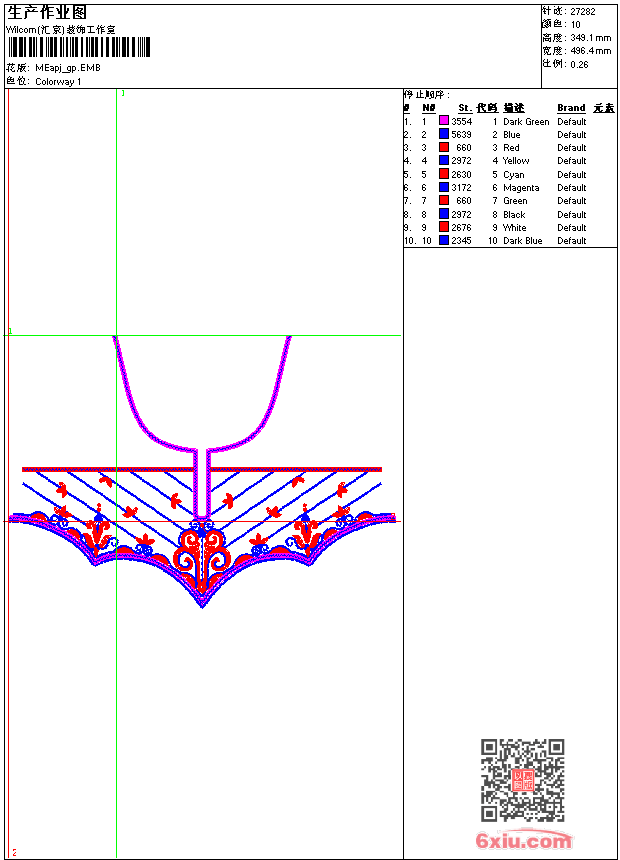Image resolution: width=620 pixels, height=860 pixels.
Task: Click the embroidery design preview
Action: 202,472
